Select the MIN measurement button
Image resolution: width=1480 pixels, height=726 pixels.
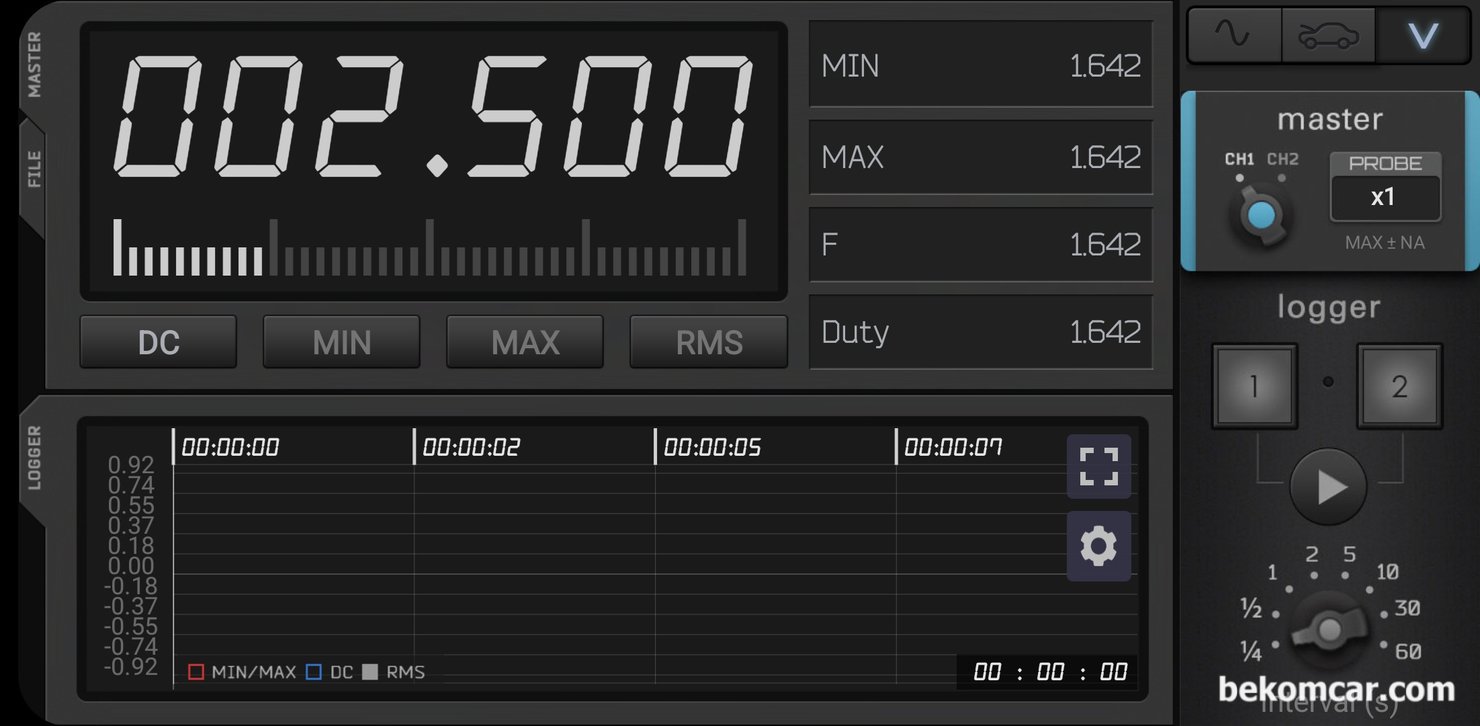pos(341,342)
